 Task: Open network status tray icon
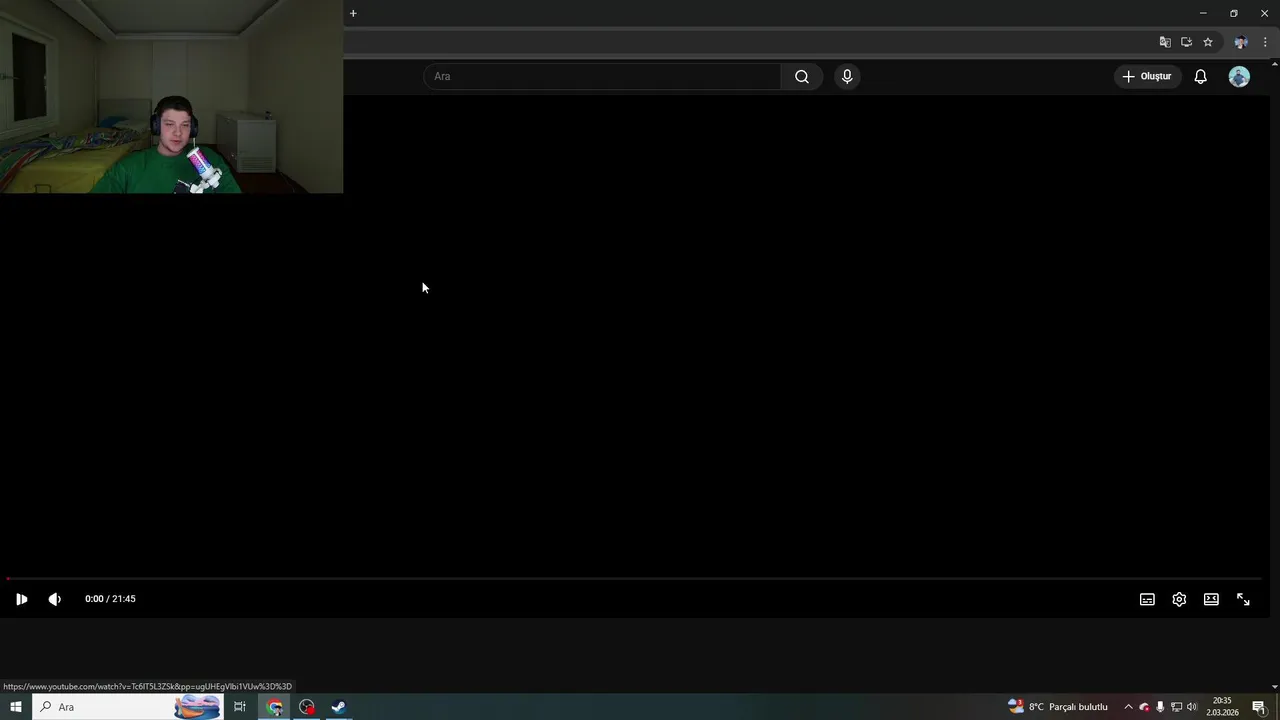click(x=1176, y=707)
